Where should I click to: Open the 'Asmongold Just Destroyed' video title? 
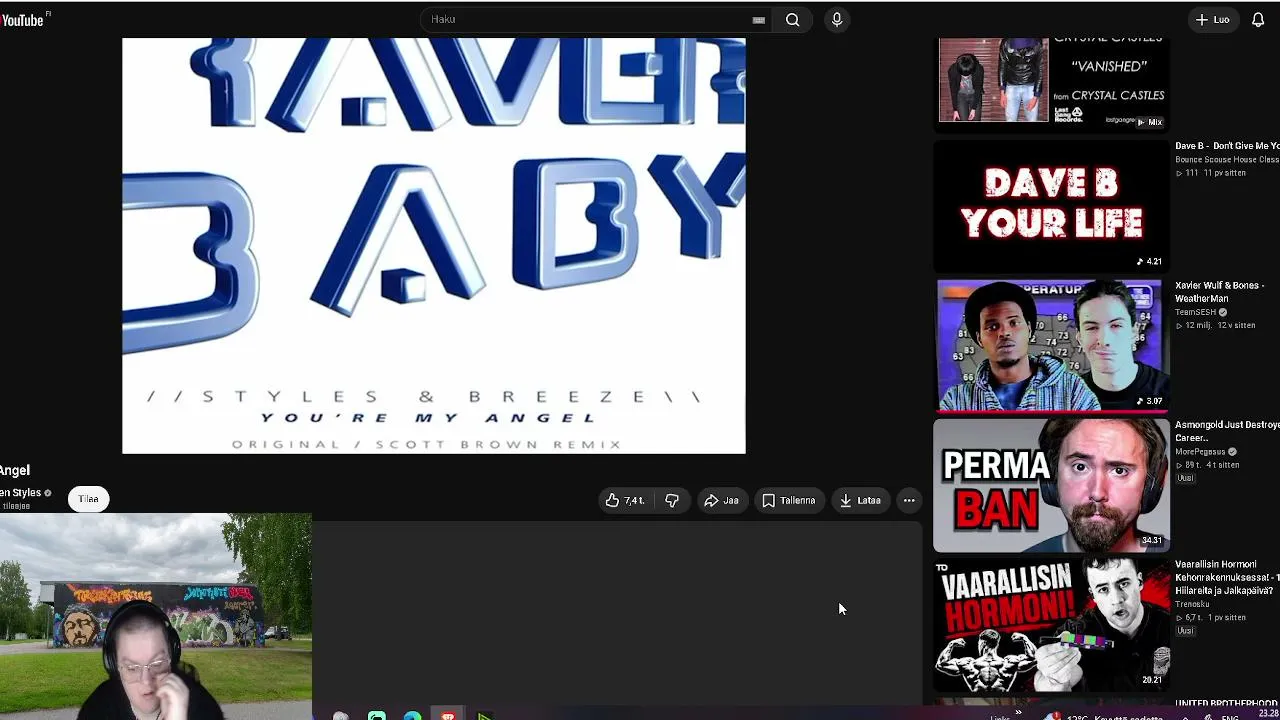(1227, 431)
